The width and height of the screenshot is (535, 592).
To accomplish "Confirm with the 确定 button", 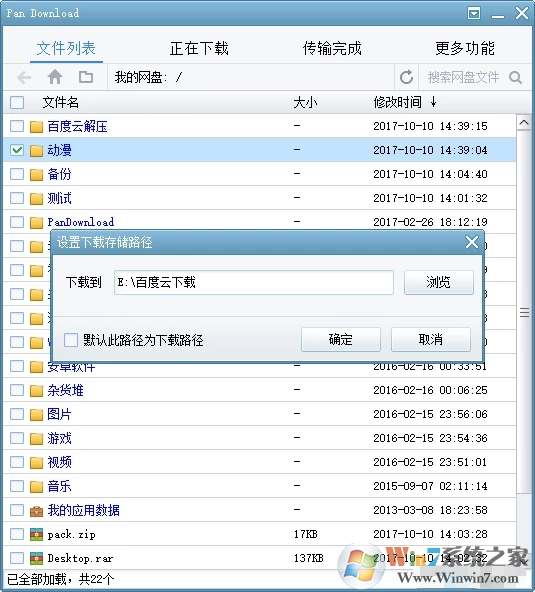I will tap(341, 339).
